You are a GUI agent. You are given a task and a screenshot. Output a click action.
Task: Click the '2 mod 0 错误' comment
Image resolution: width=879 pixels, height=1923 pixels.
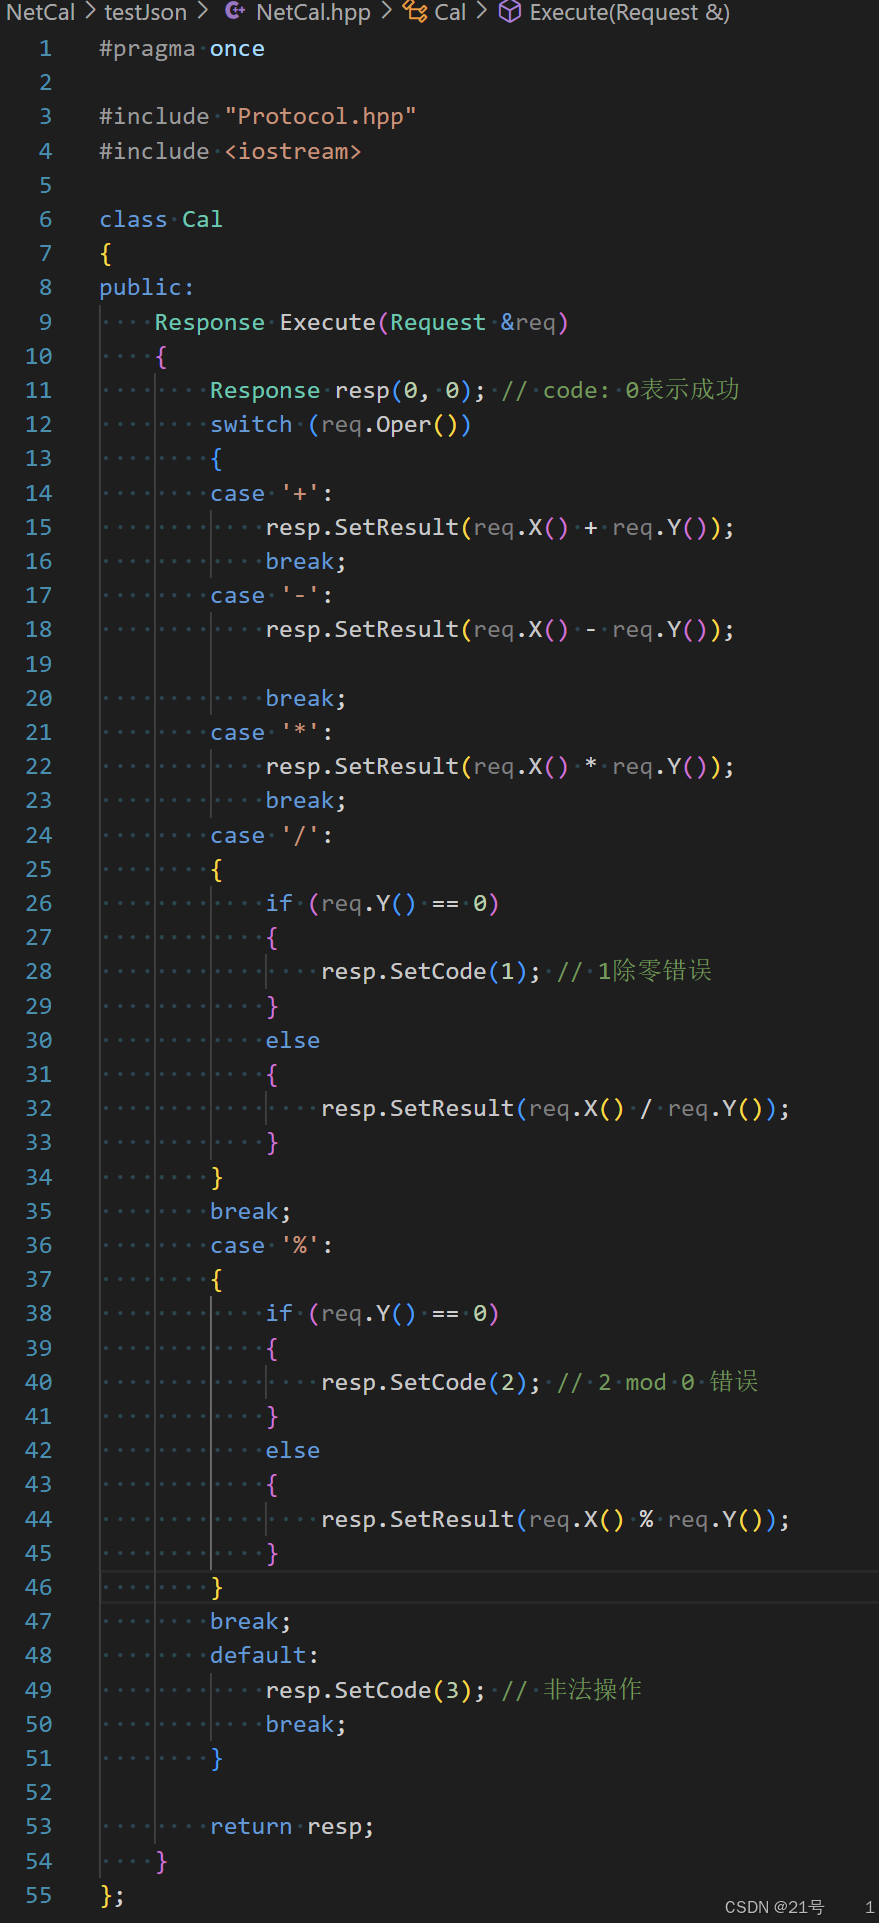(x=658, y=1383)
